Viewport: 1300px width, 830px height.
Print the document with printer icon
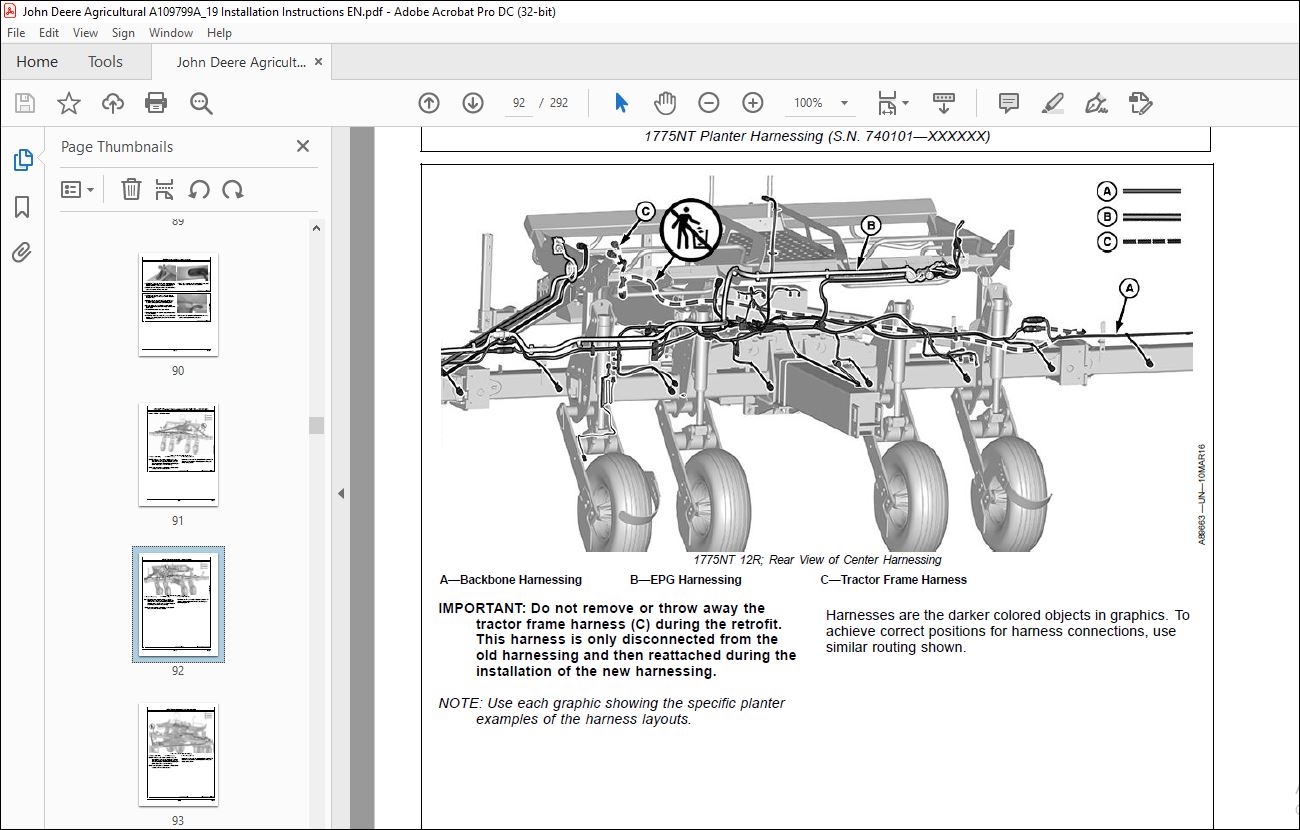click(x=156, y=103)
